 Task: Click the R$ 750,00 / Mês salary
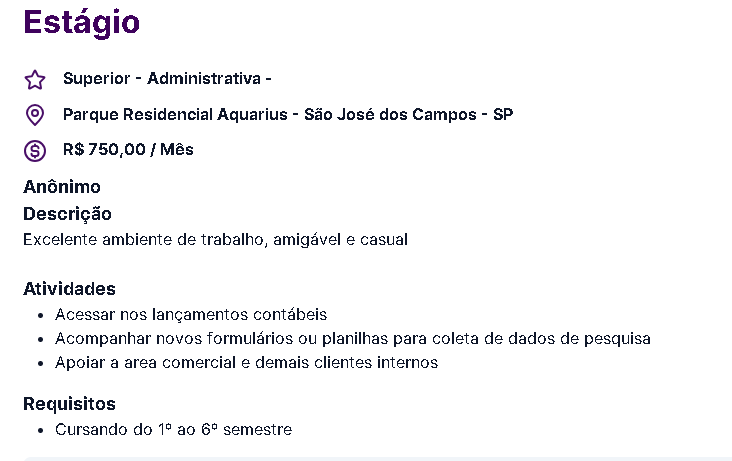tap(128, 149)
